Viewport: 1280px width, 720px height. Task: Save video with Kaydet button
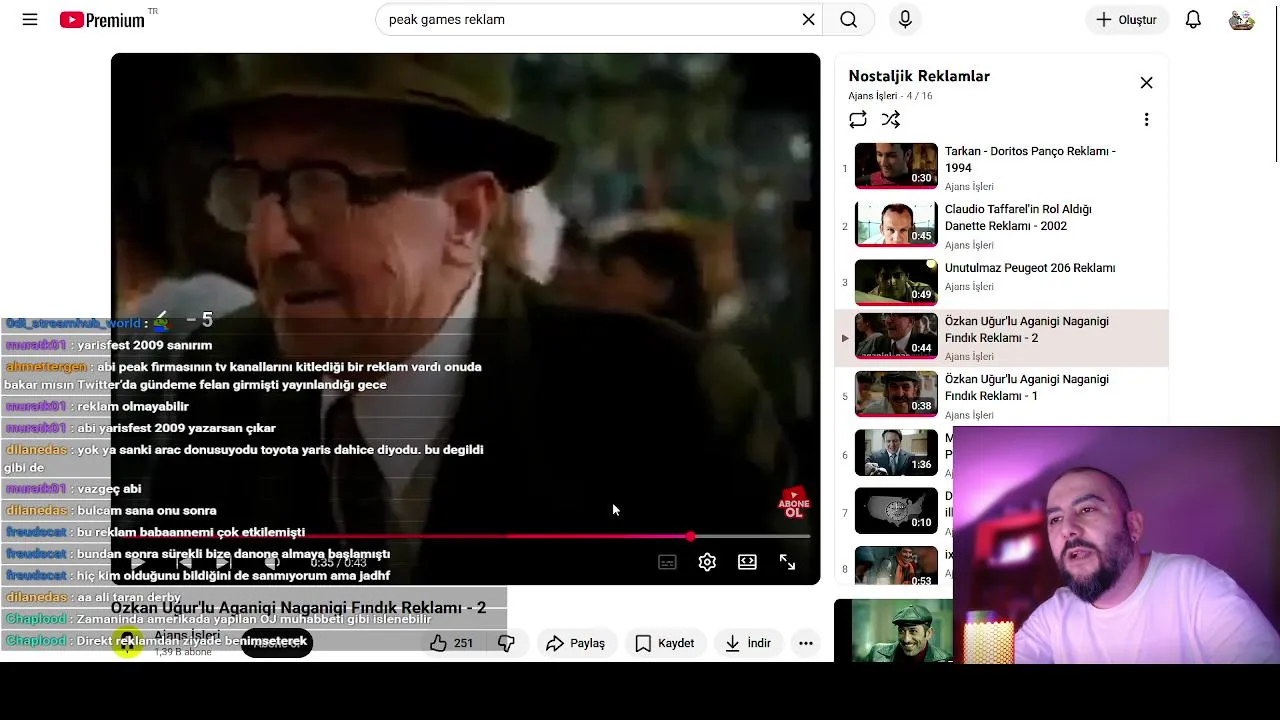click(665, 643)
